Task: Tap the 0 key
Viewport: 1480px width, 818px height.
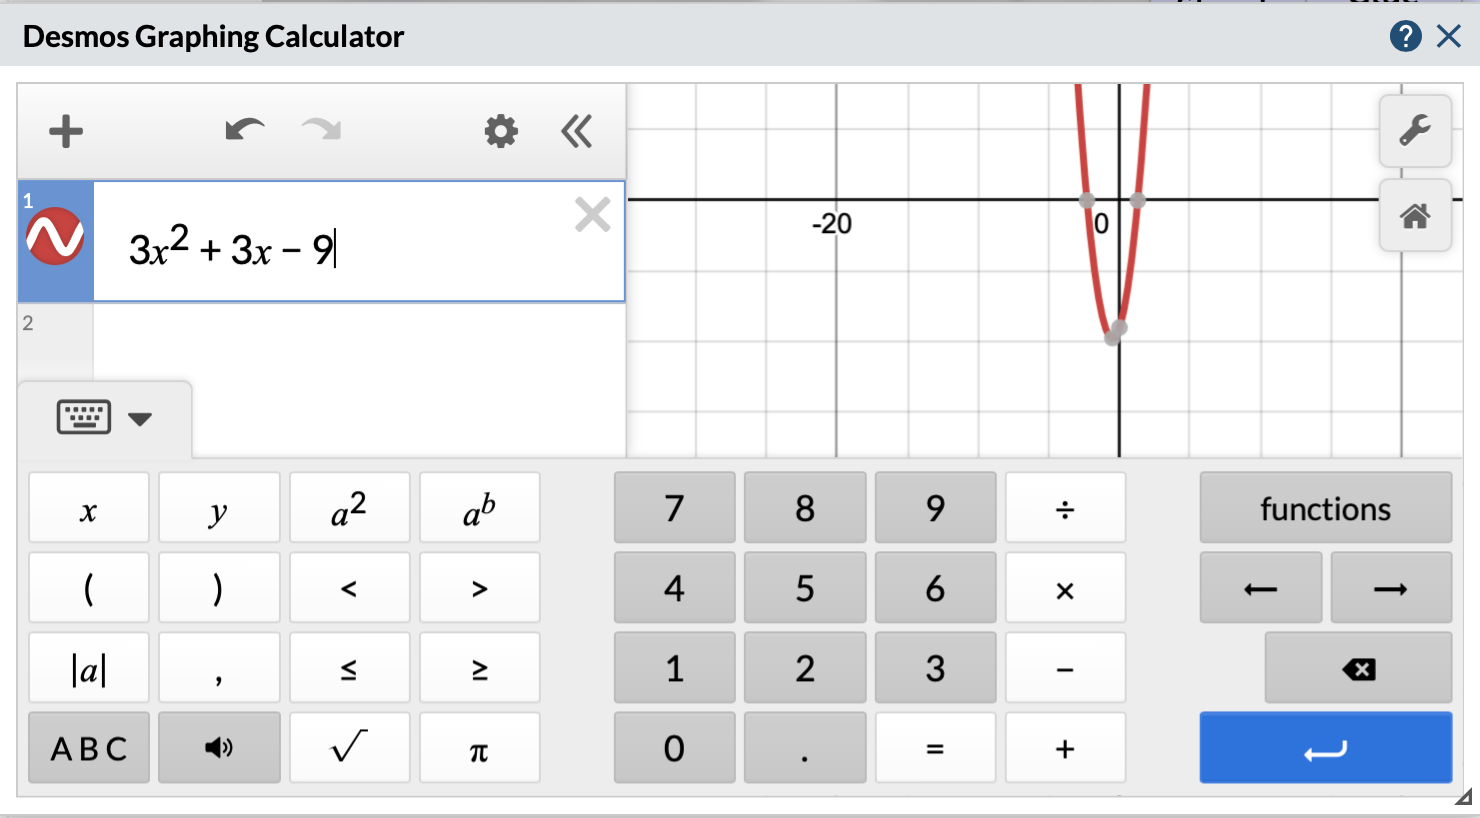Action: tap(675, 748)
